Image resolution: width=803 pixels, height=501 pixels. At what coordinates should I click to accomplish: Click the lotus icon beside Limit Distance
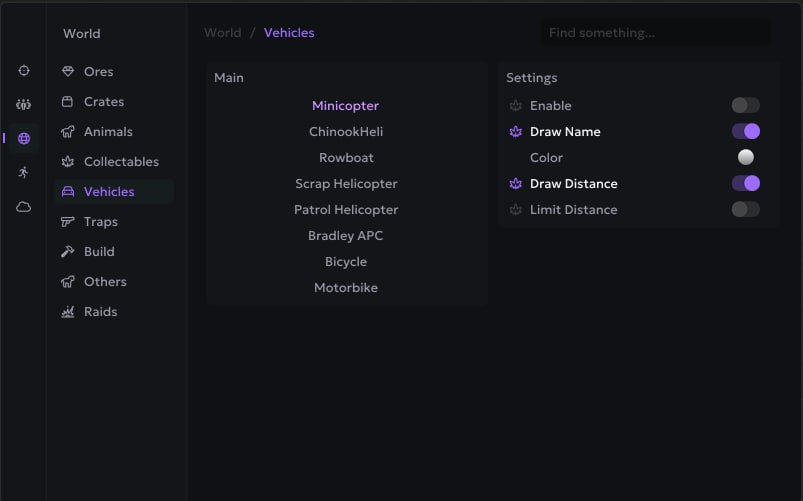pyautogui.click(x=516, y=210)
